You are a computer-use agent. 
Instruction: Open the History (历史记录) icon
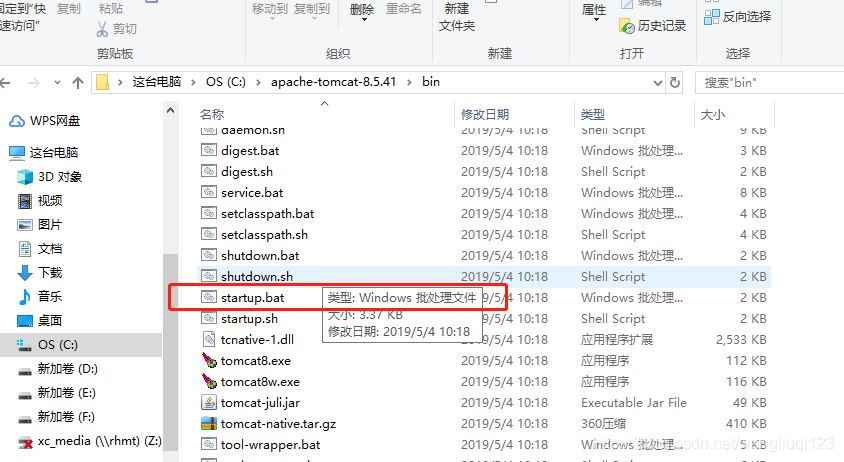[x=627, y=25]
